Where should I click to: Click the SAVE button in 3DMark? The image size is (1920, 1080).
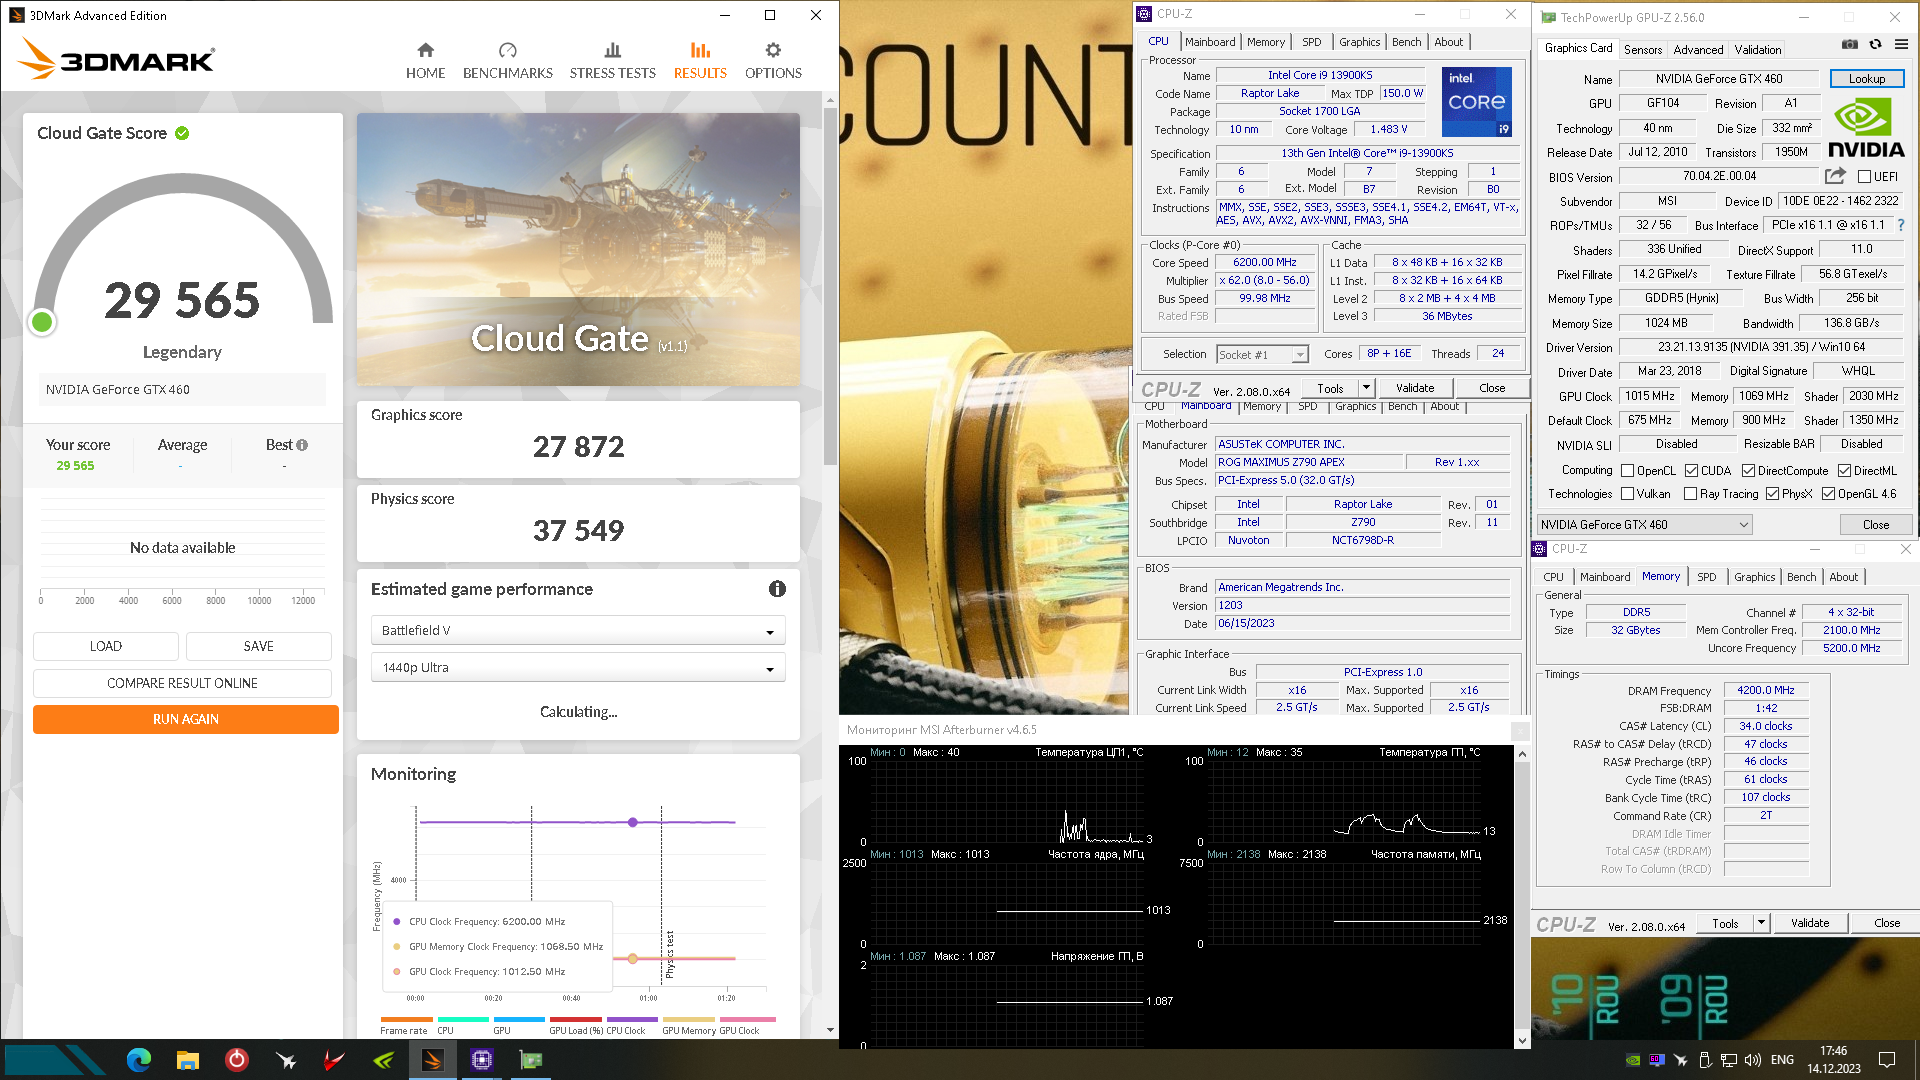click(x=259, y=647)
